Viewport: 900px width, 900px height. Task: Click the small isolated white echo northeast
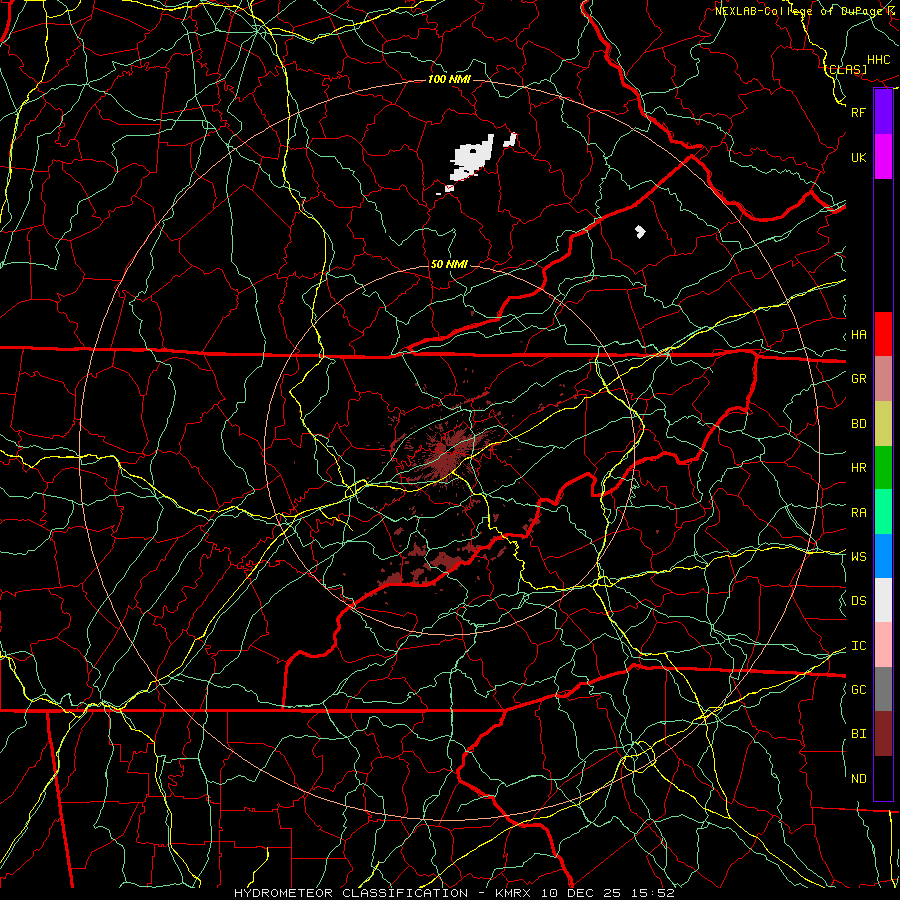coord(640,232)
